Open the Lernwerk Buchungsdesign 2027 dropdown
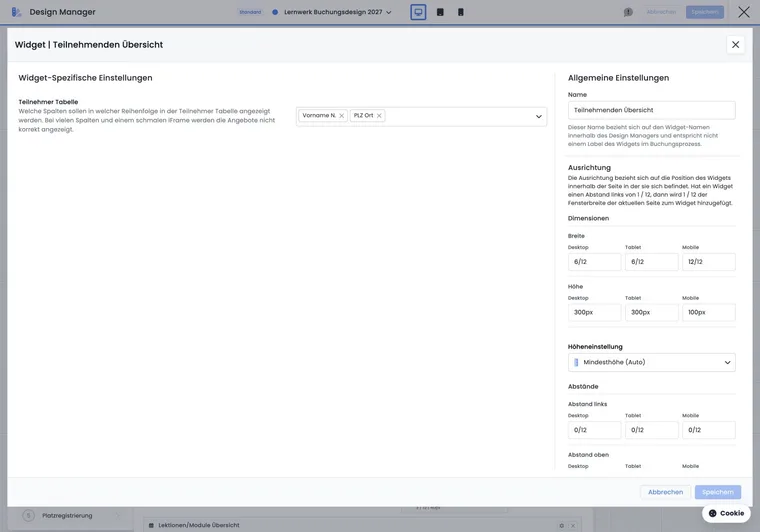This screenshot has width=760, height=532. 338,12
